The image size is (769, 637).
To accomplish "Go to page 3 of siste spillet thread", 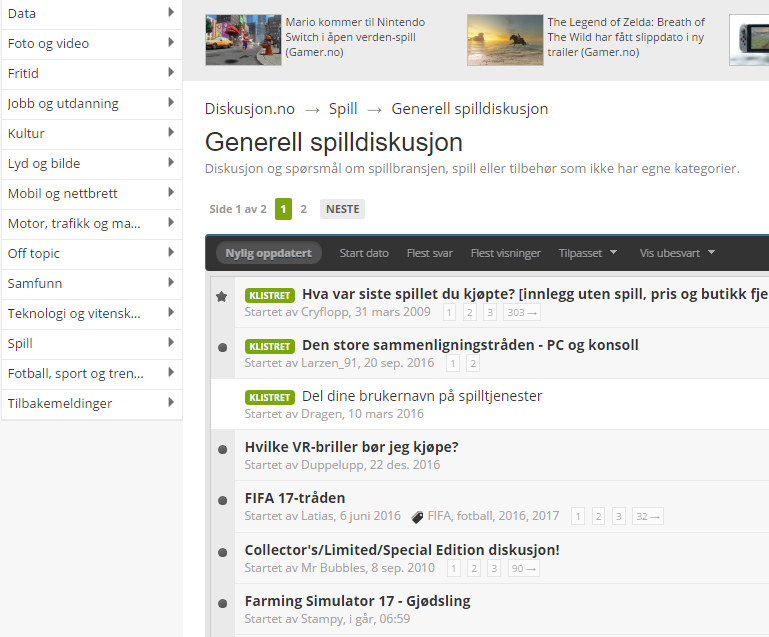I will point(489,312).
